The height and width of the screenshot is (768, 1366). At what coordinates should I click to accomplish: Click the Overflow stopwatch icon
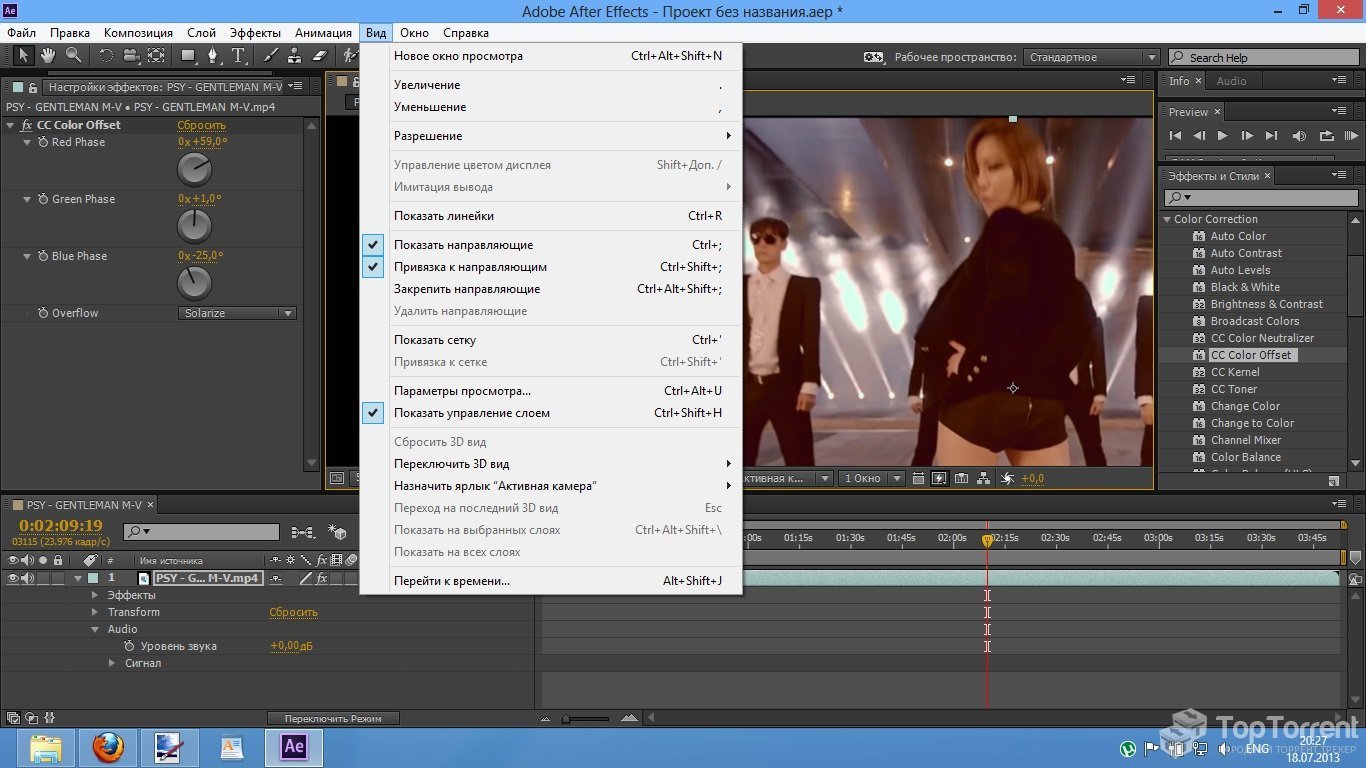point(43,313)
